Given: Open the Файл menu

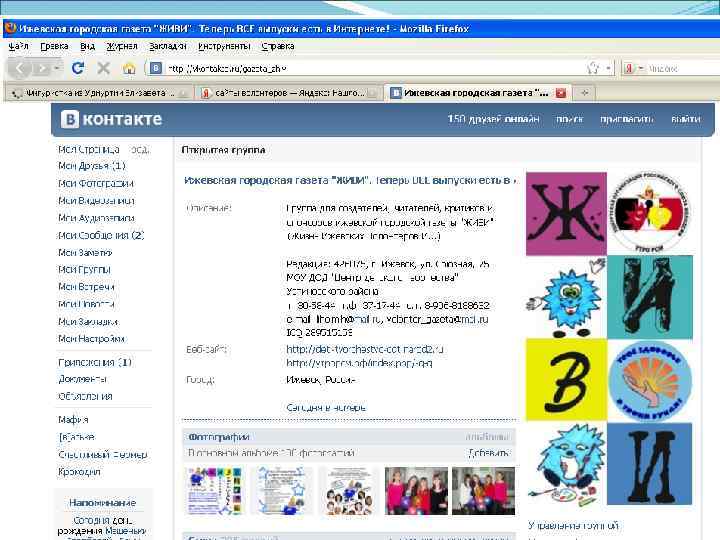Looking at the screenshot, I should pos(18,46).
